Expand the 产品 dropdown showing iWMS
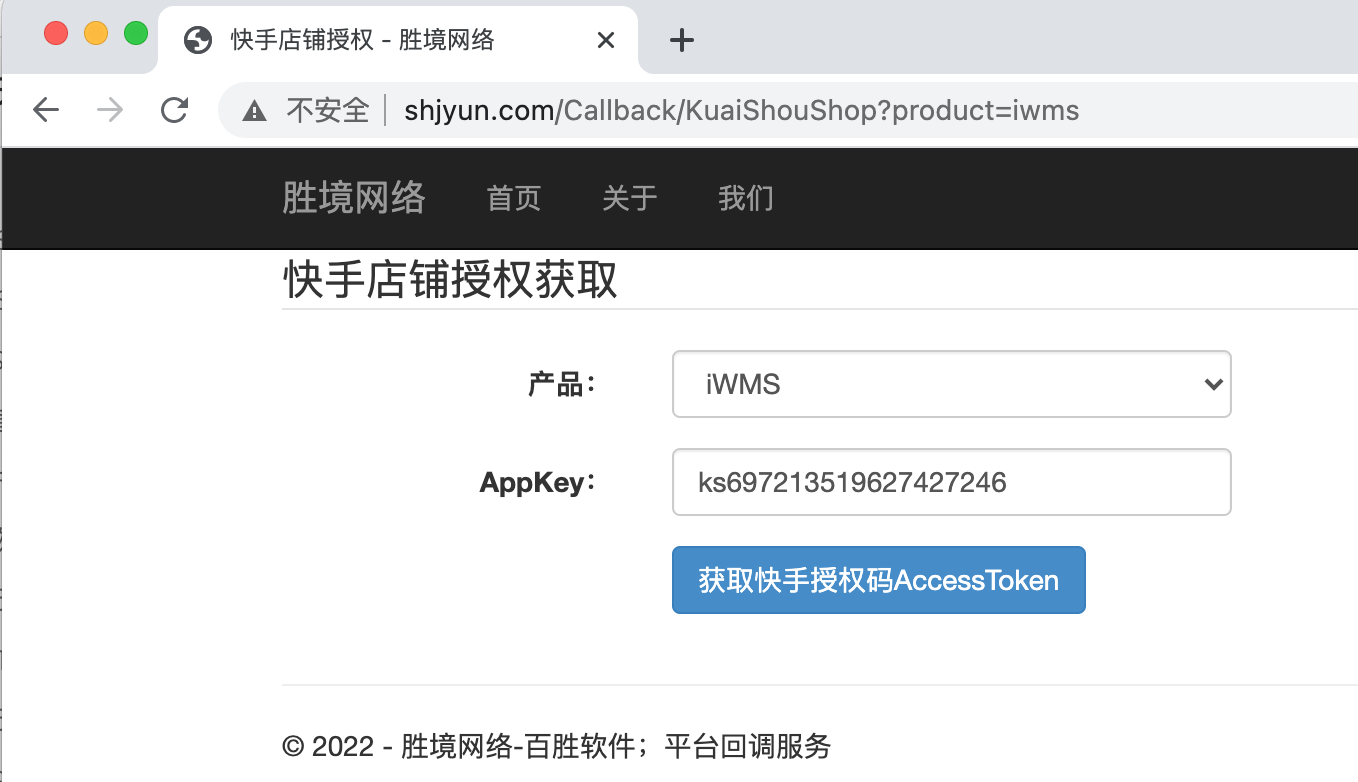This screenshot has height=782, width=1358. [950, 384]
